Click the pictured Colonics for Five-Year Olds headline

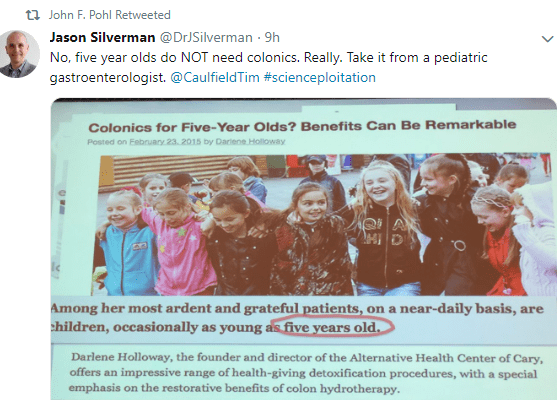(x=302, y=126)
